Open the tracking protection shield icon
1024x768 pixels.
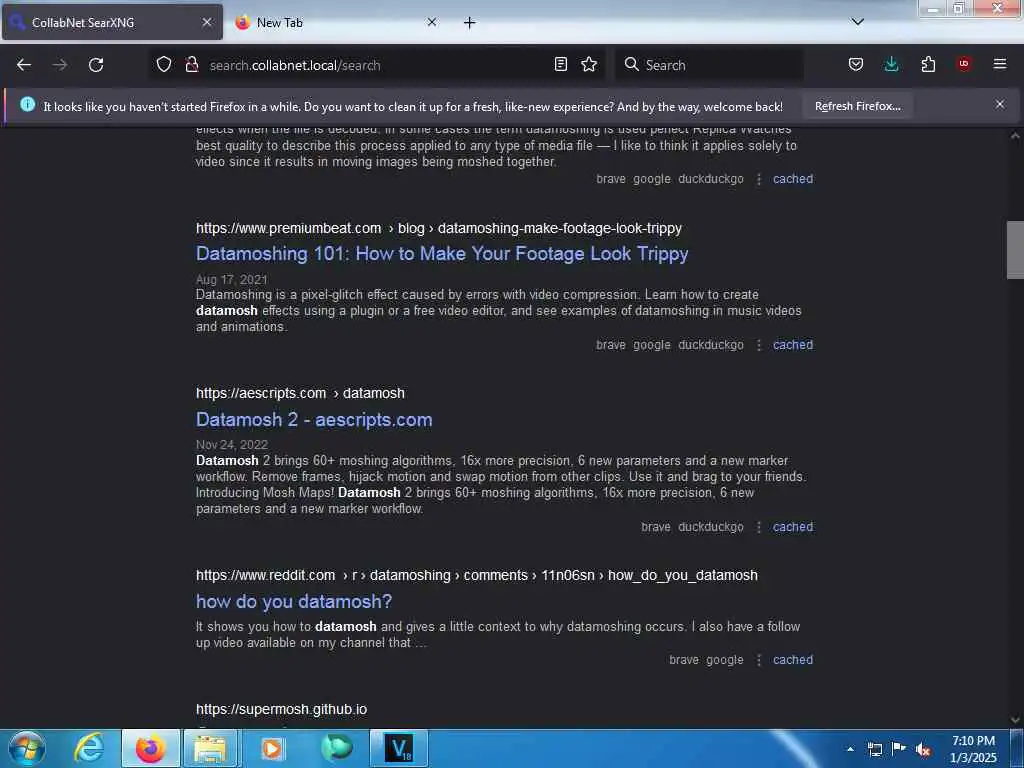pos(164,64)
